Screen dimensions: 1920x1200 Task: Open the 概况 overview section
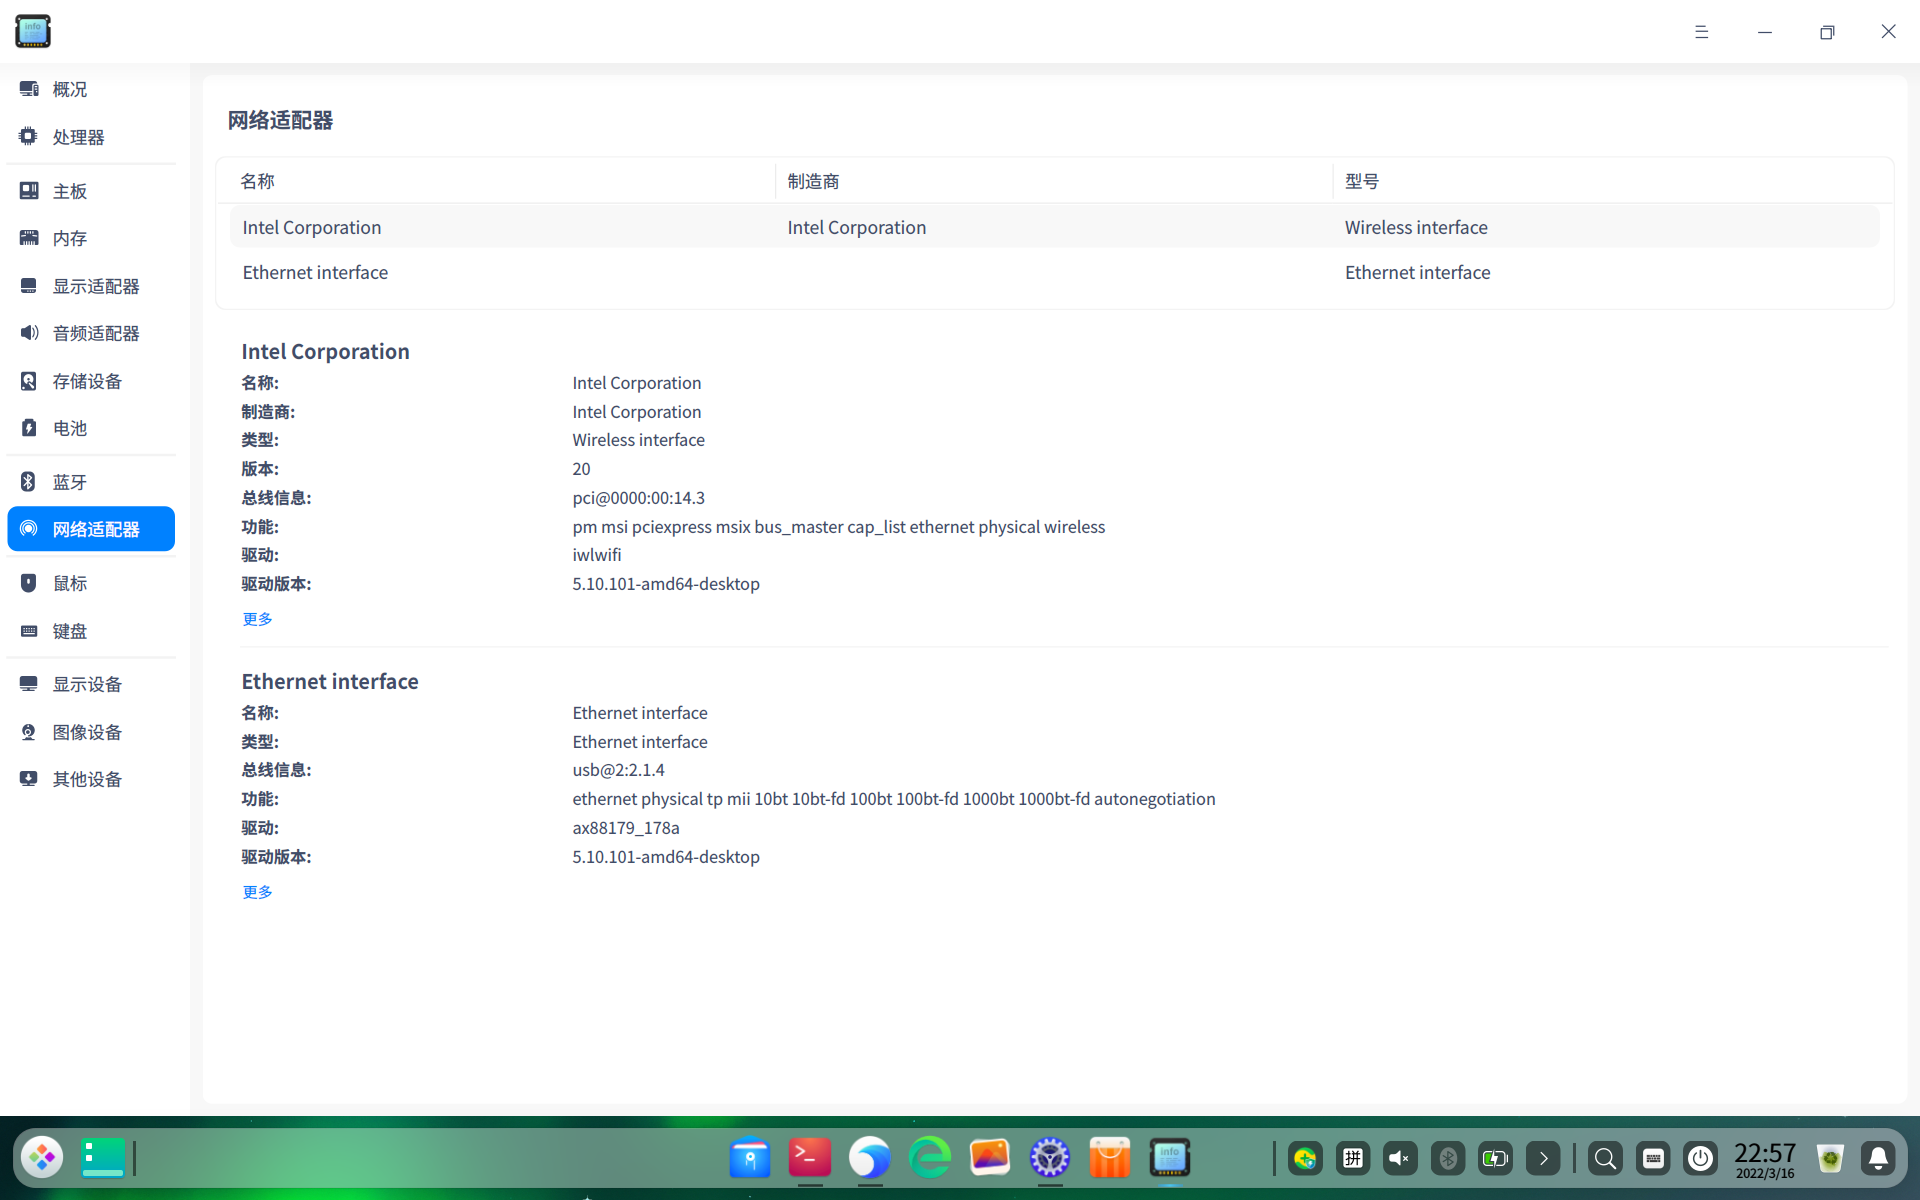(x=70, y=89)
